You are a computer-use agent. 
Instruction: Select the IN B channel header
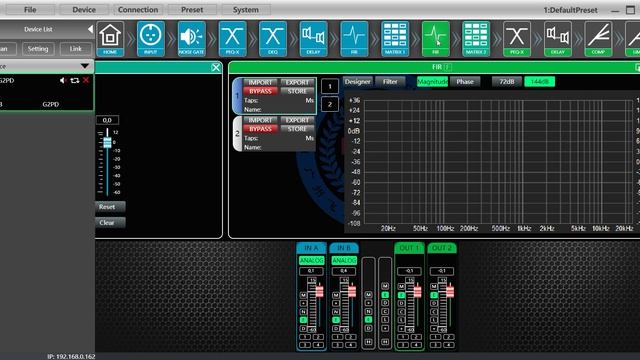tap(344, 248)
